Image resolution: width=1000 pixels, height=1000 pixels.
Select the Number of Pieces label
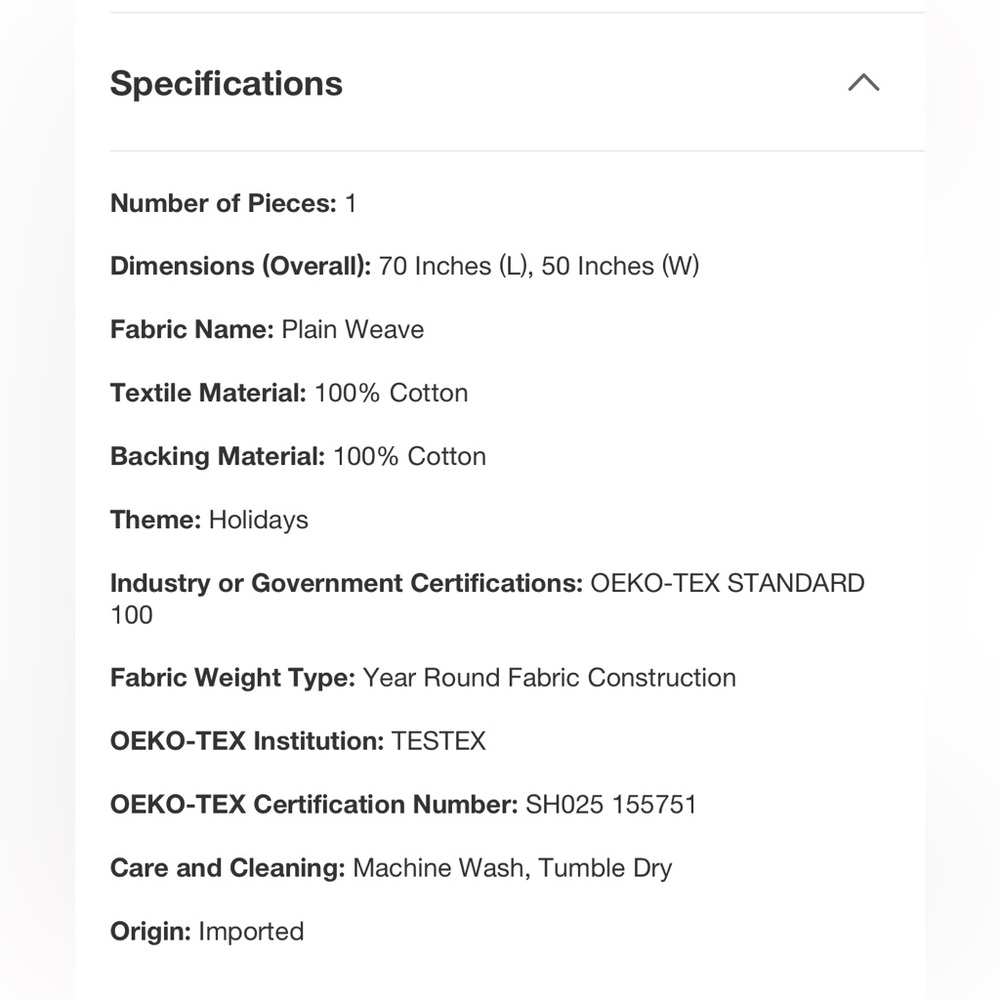223,203
